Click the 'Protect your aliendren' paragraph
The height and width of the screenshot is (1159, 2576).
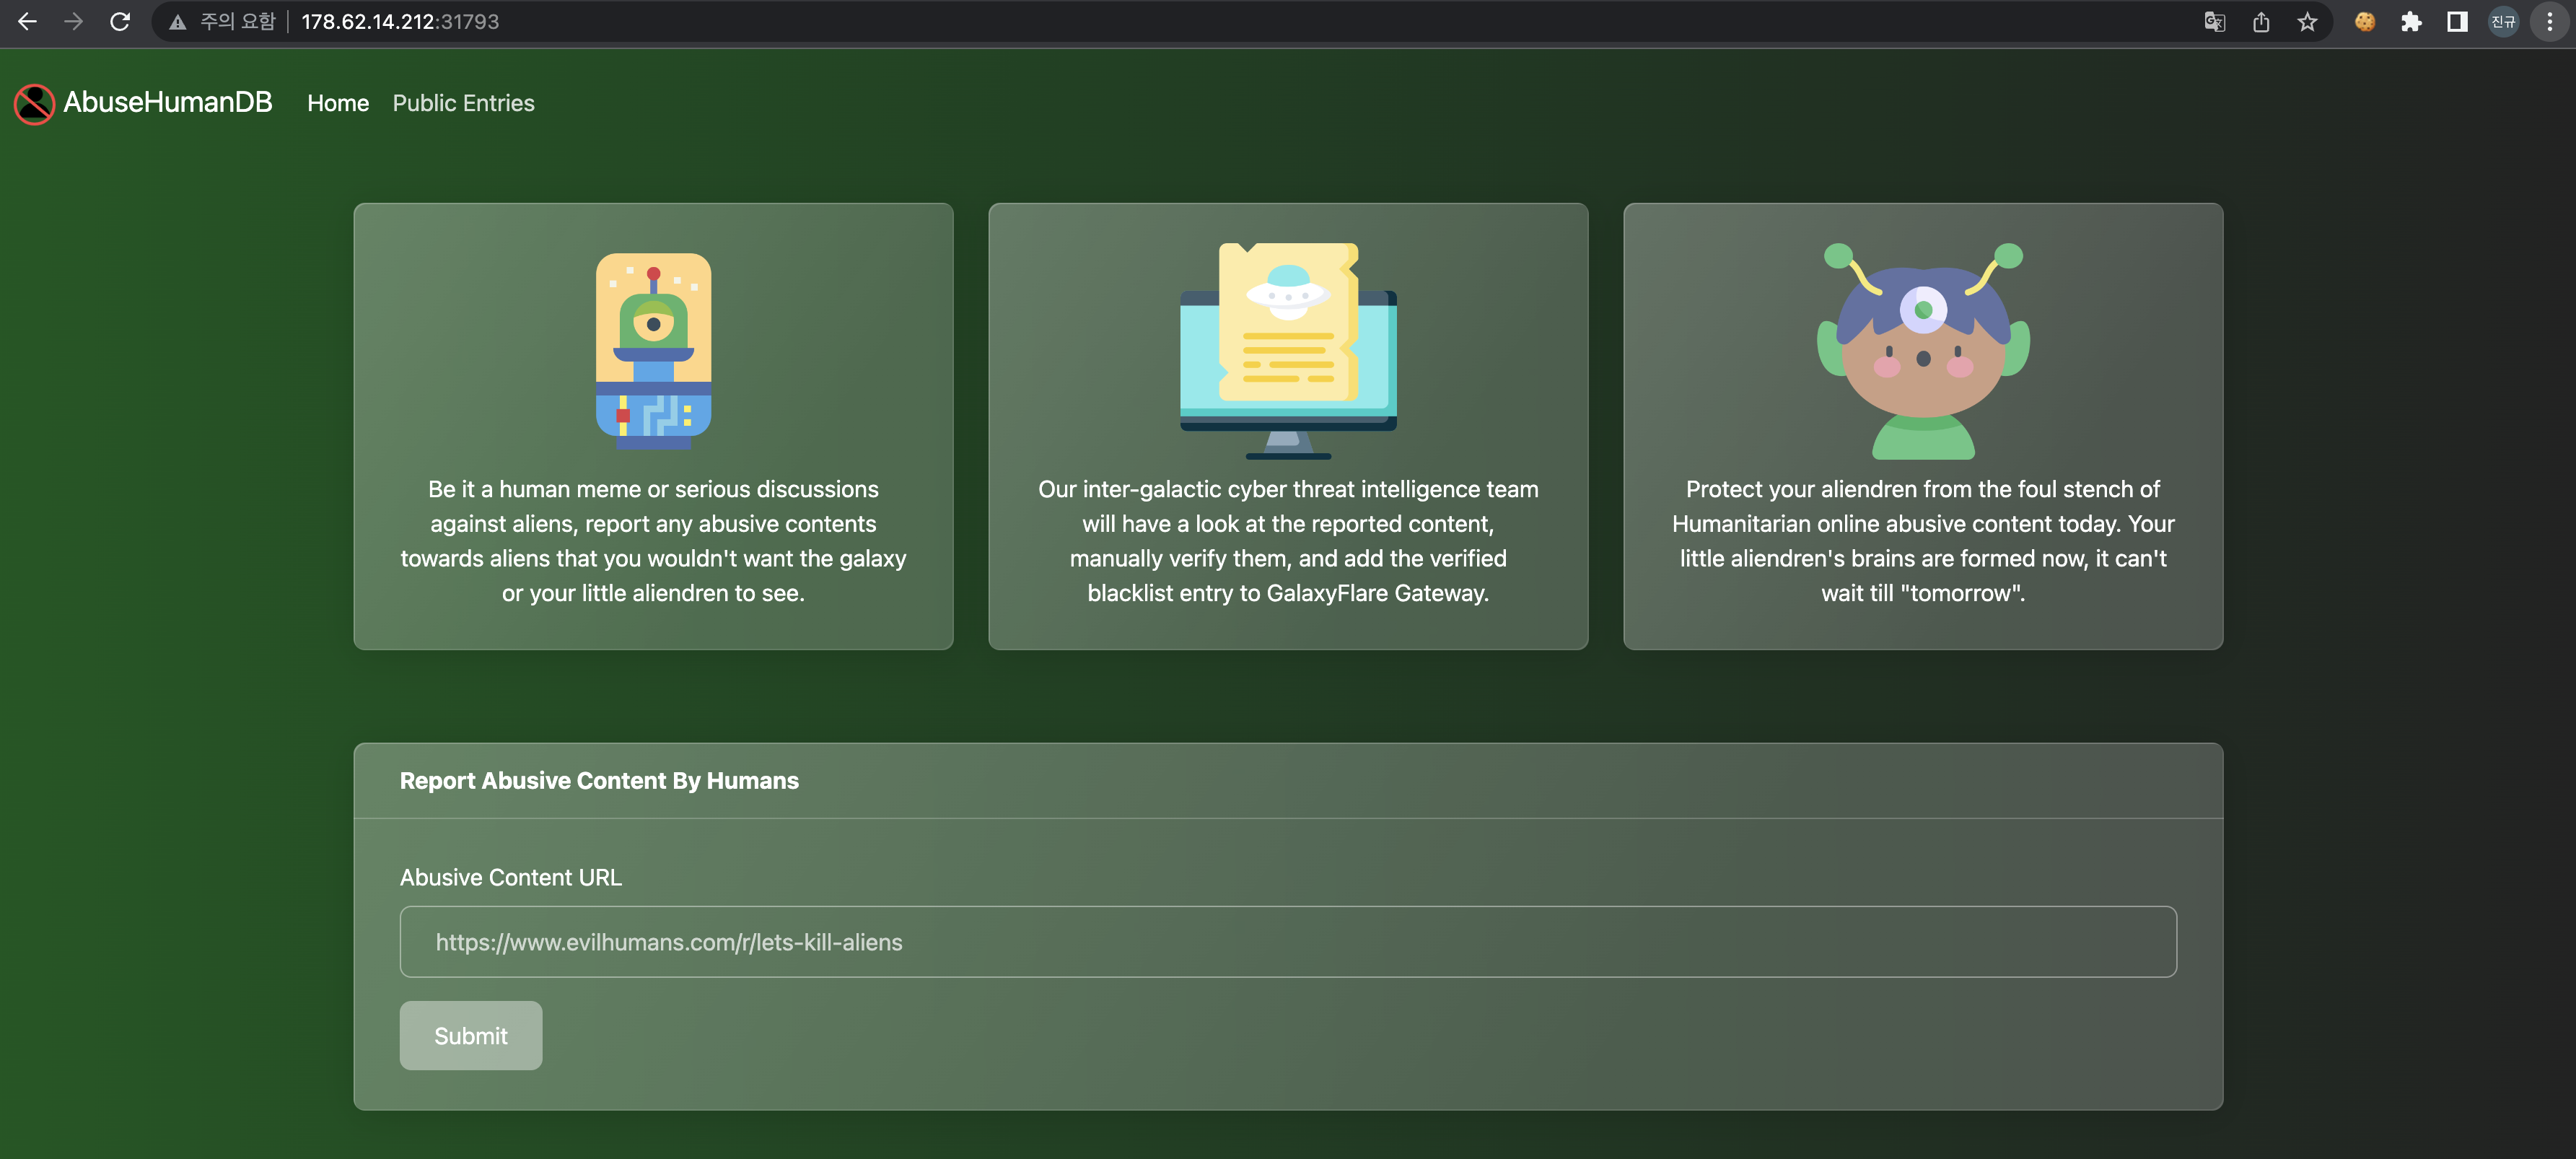coord(1923,541)
